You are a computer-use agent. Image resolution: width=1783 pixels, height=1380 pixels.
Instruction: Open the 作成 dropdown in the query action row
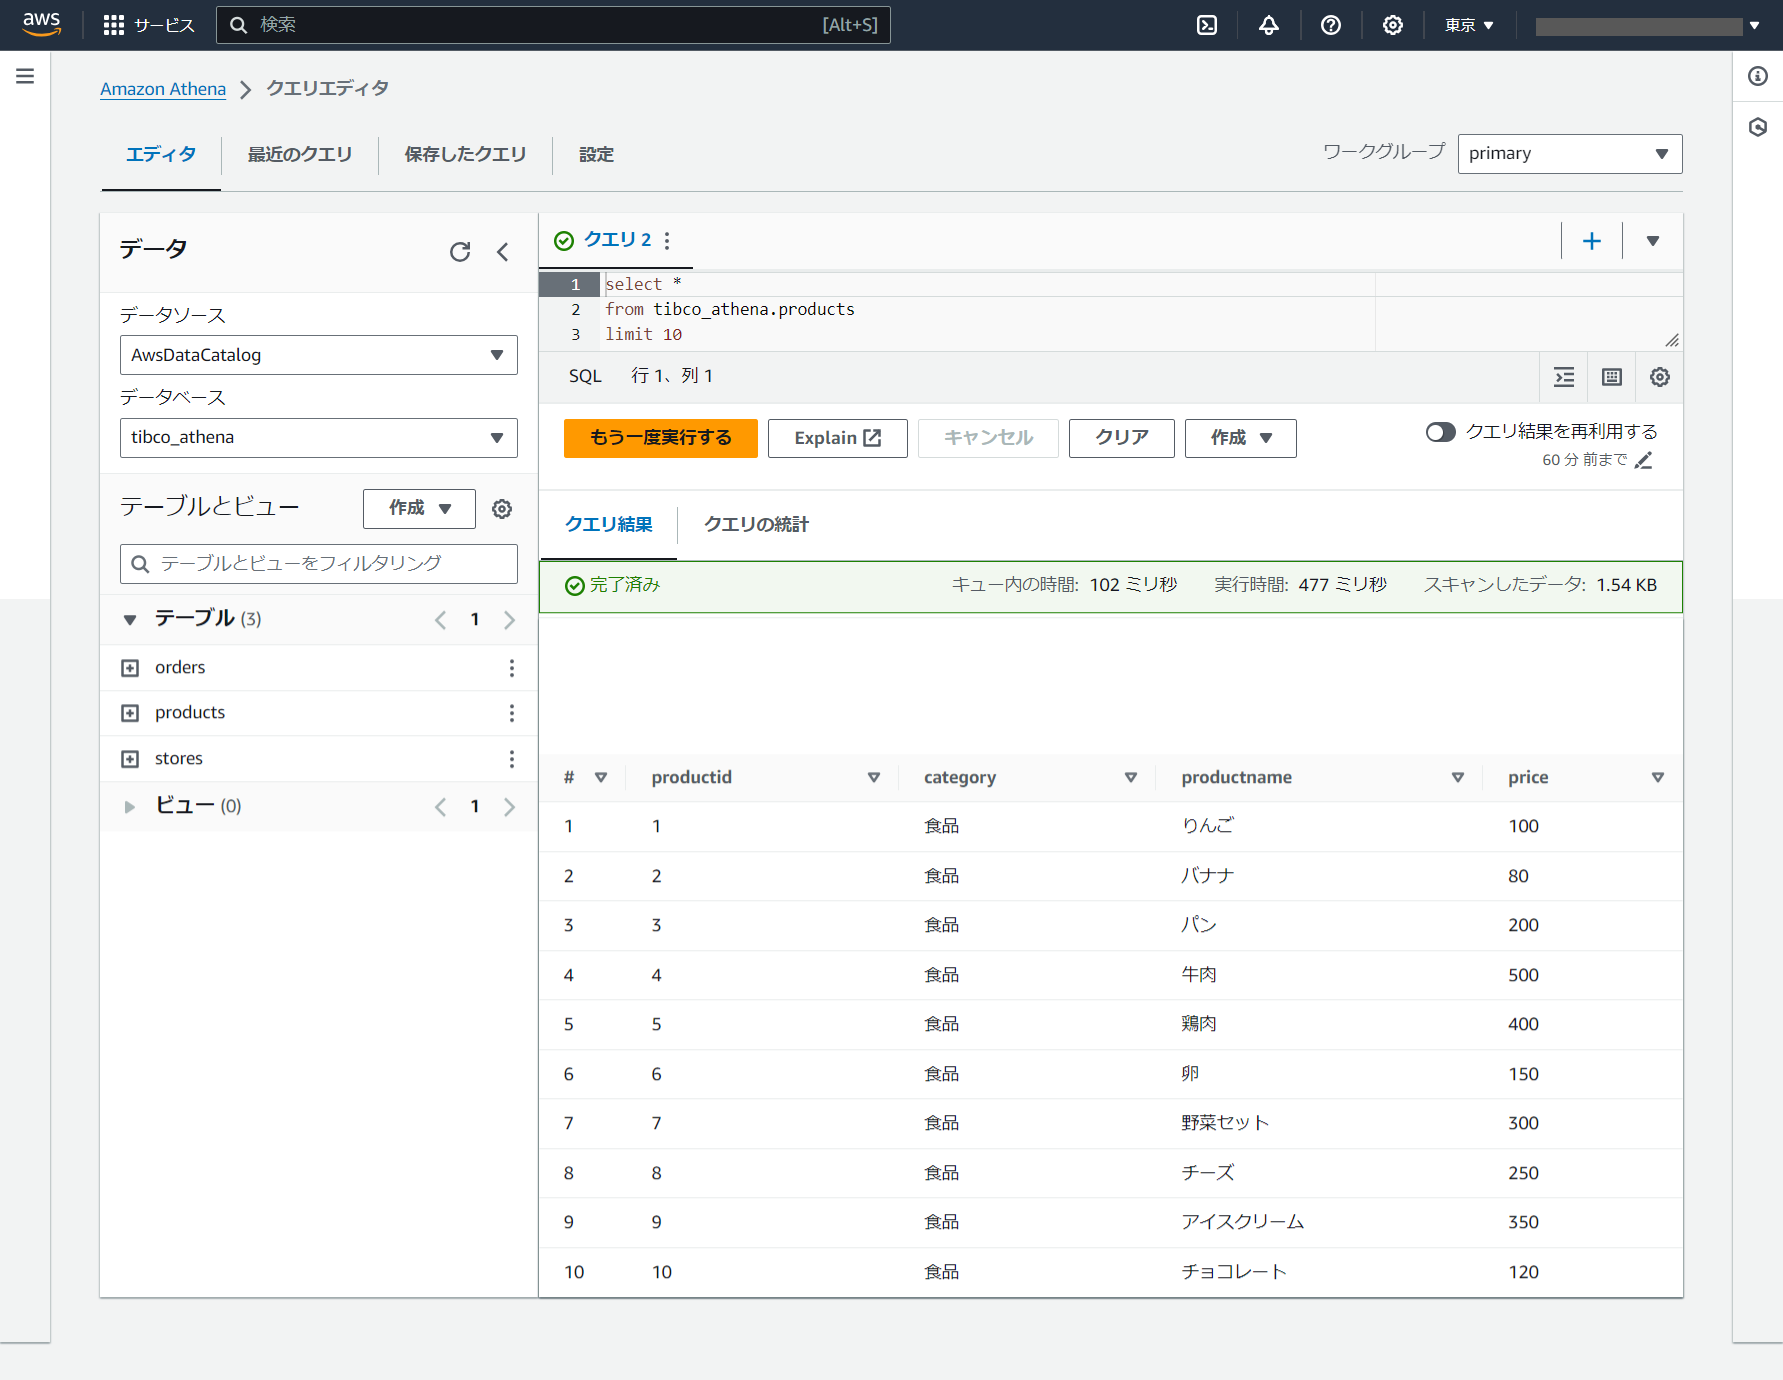click(1241, 438)
